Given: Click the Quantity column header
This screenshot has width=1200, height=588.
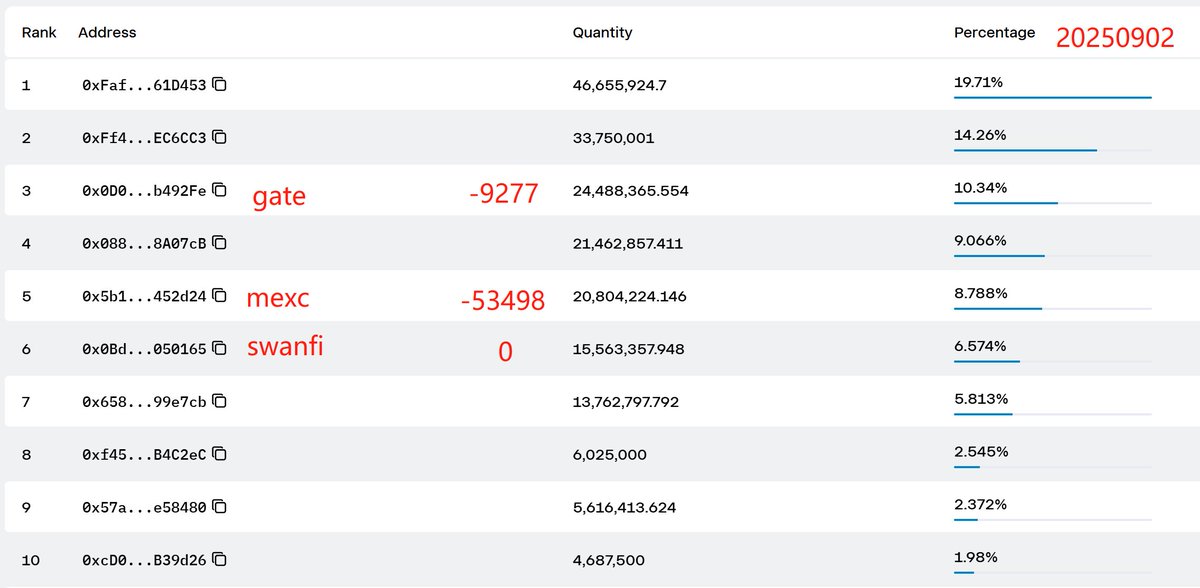Looking at the screenshot, I should pos(602,33).
